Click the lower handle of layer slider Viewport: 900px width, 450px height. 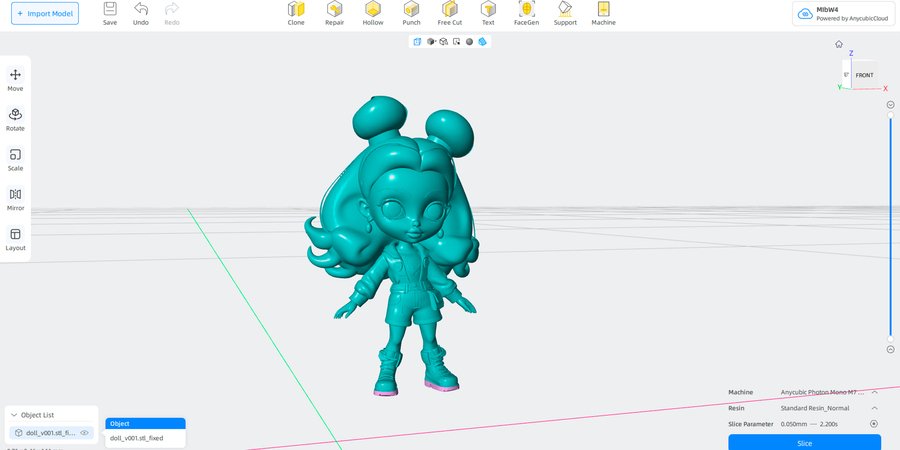(891, 339)
